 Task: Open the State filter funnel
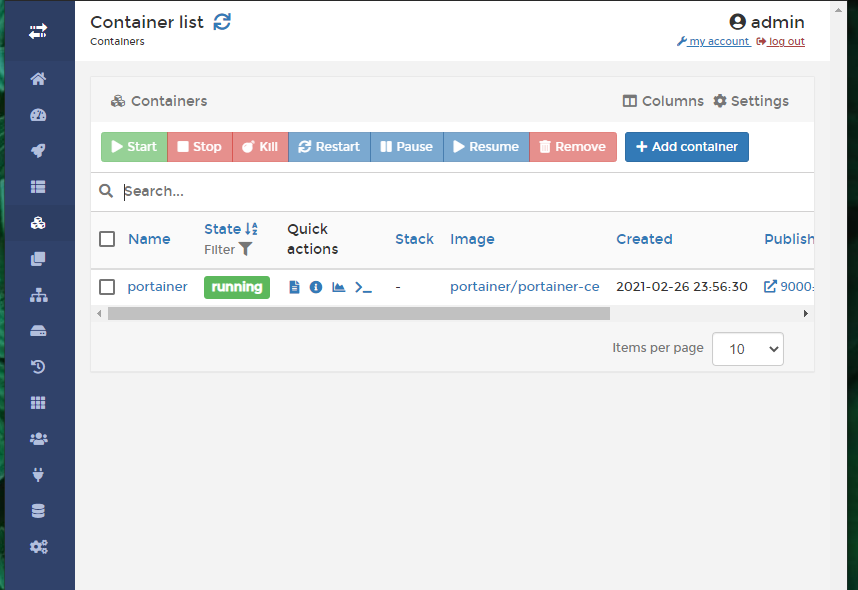pos(245,249)
